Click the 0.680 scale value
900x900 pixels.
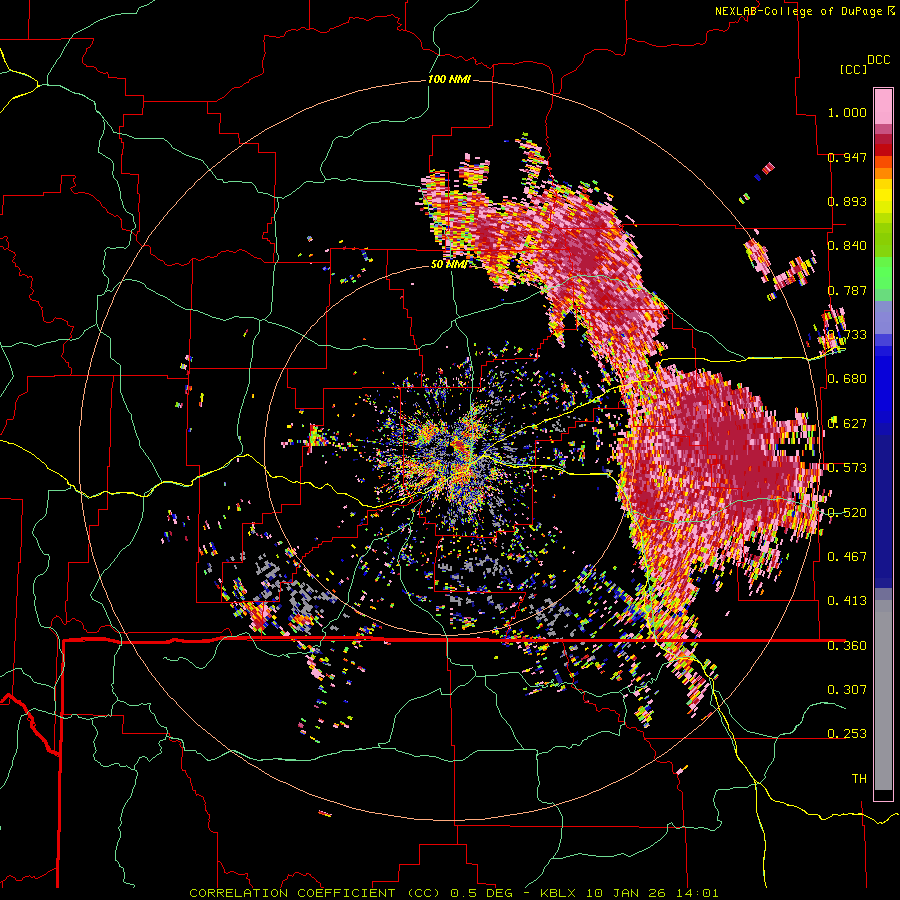pyautogui.click(x=847, y=379)
